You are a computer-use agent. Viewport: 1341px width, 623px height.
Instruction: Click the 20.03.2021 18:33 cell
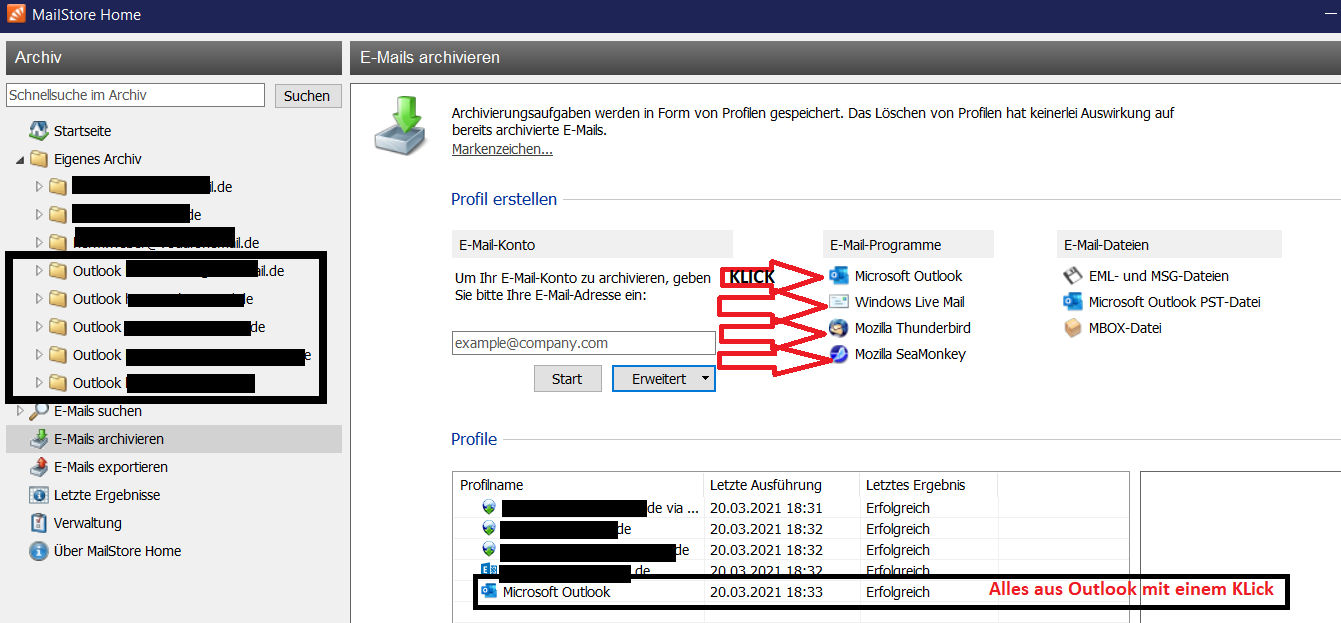[x=766, y=592]
